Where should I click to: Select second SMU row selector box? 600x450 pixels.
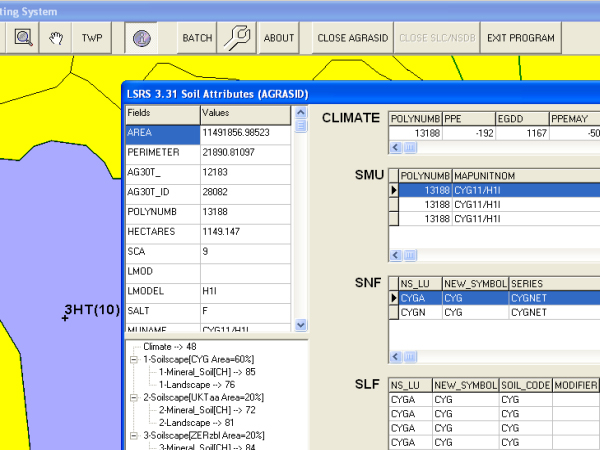pos(394,204)
